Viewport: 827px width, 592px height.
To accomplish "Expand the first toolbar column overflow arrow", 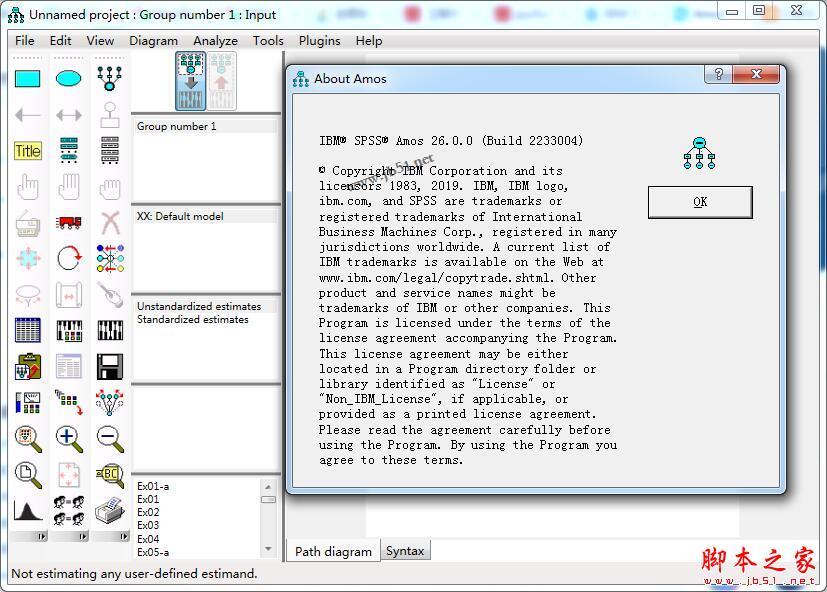I will pos(41,537).
